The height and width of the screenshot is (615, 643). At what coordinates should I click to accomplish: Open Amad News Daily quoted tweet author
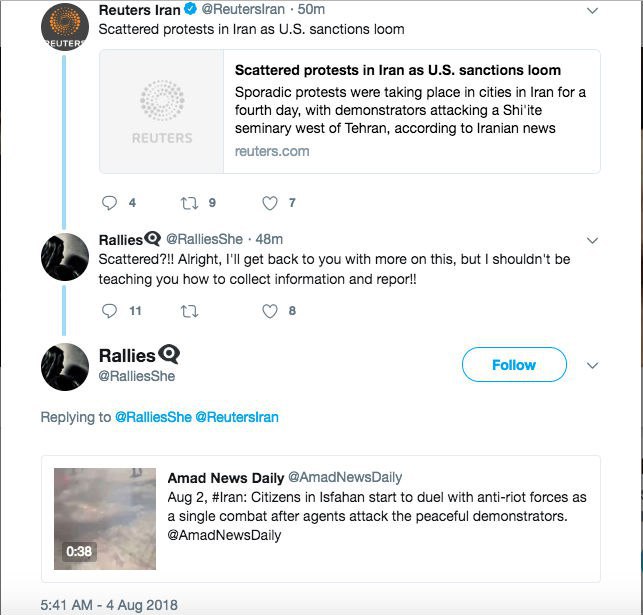pos(226,477)
